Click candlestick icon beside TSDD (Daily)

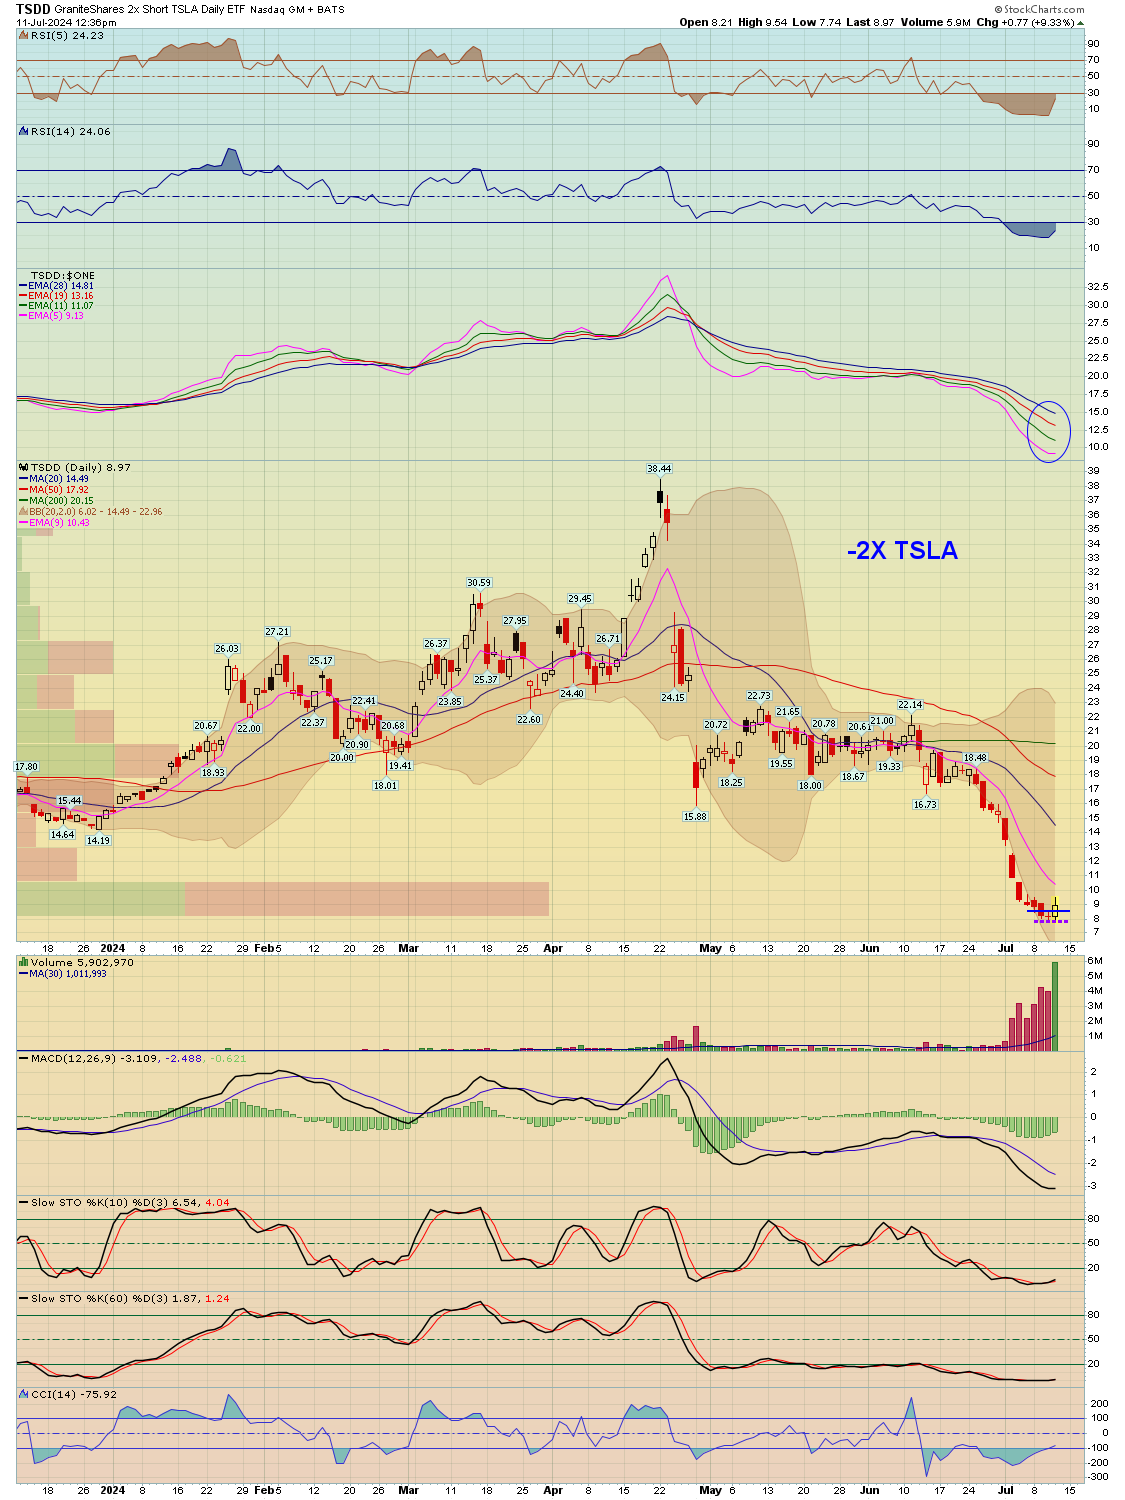(24, 467)
